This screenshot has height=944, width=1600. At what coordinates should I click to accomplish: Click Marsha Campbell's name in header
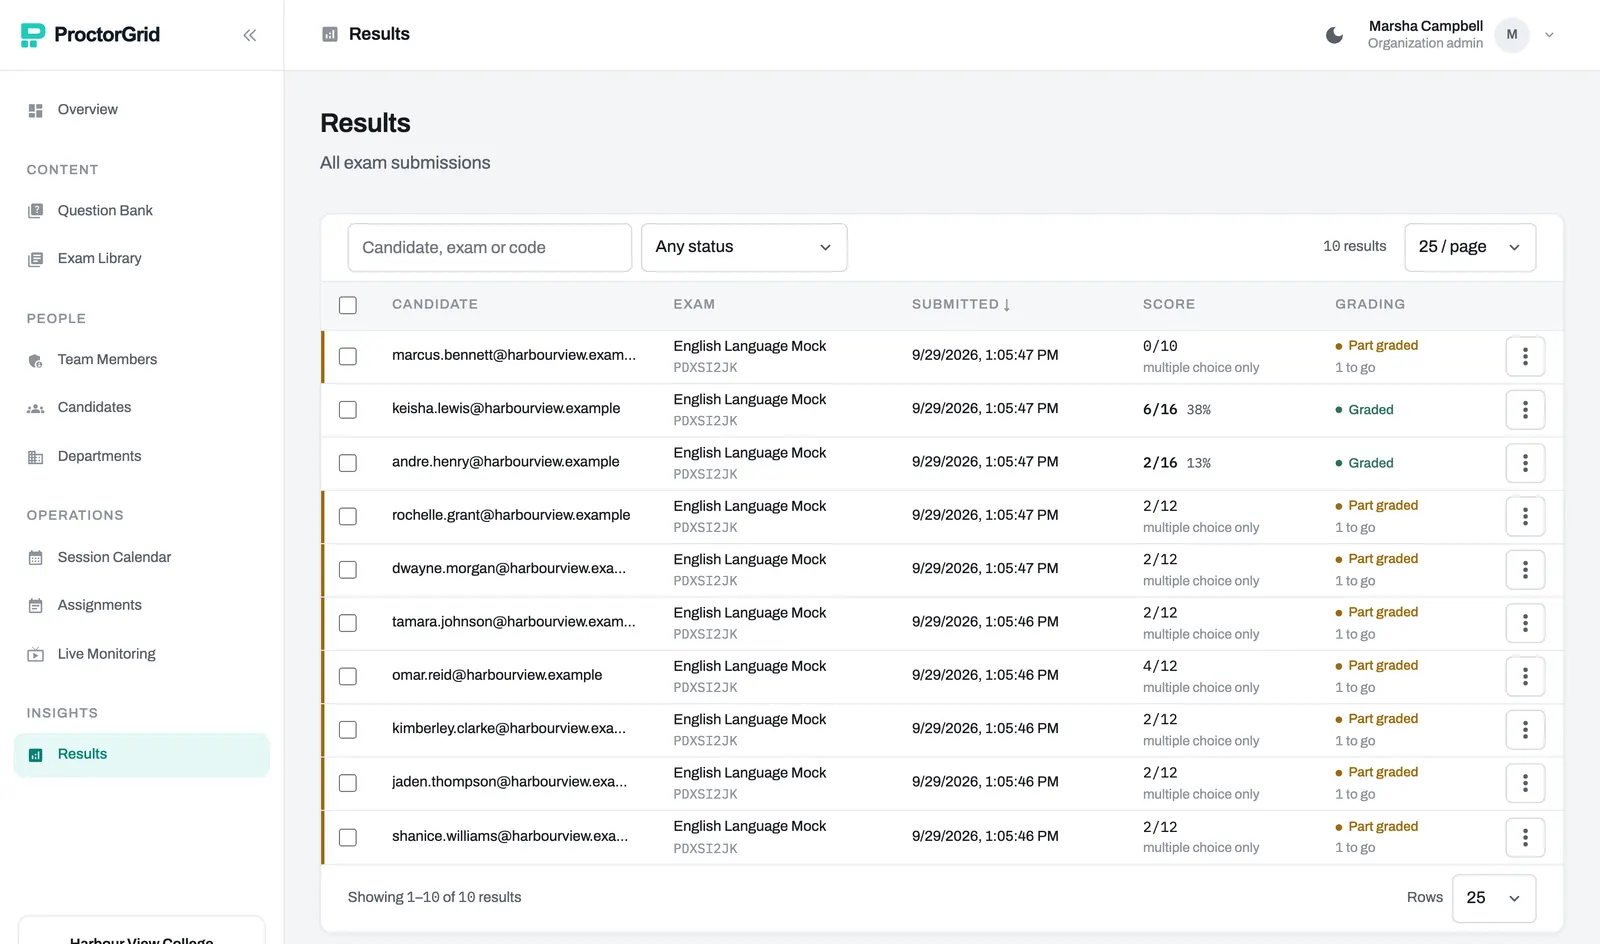pos(1425,26)
